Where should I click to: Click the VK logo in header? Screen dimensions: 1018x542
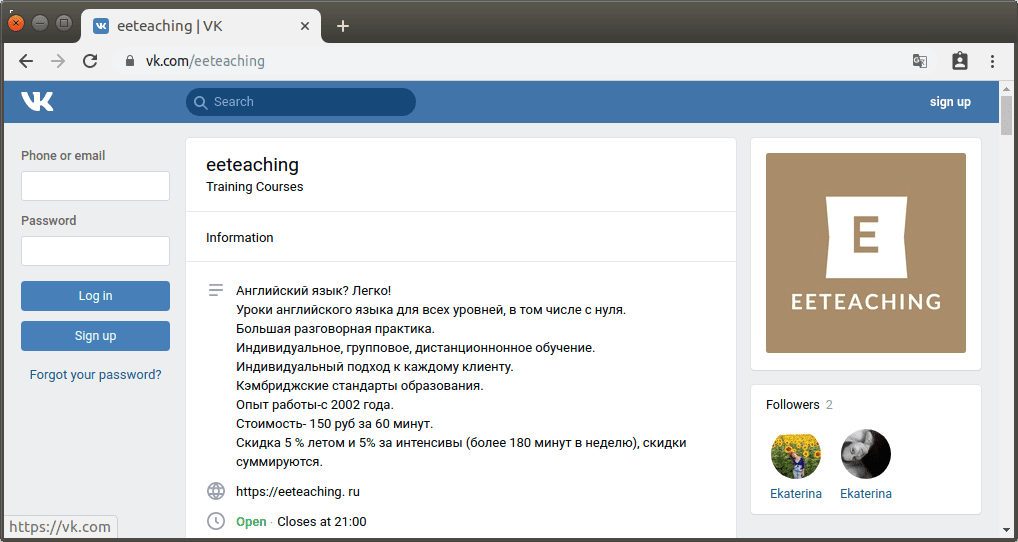[x=37, y=102]
